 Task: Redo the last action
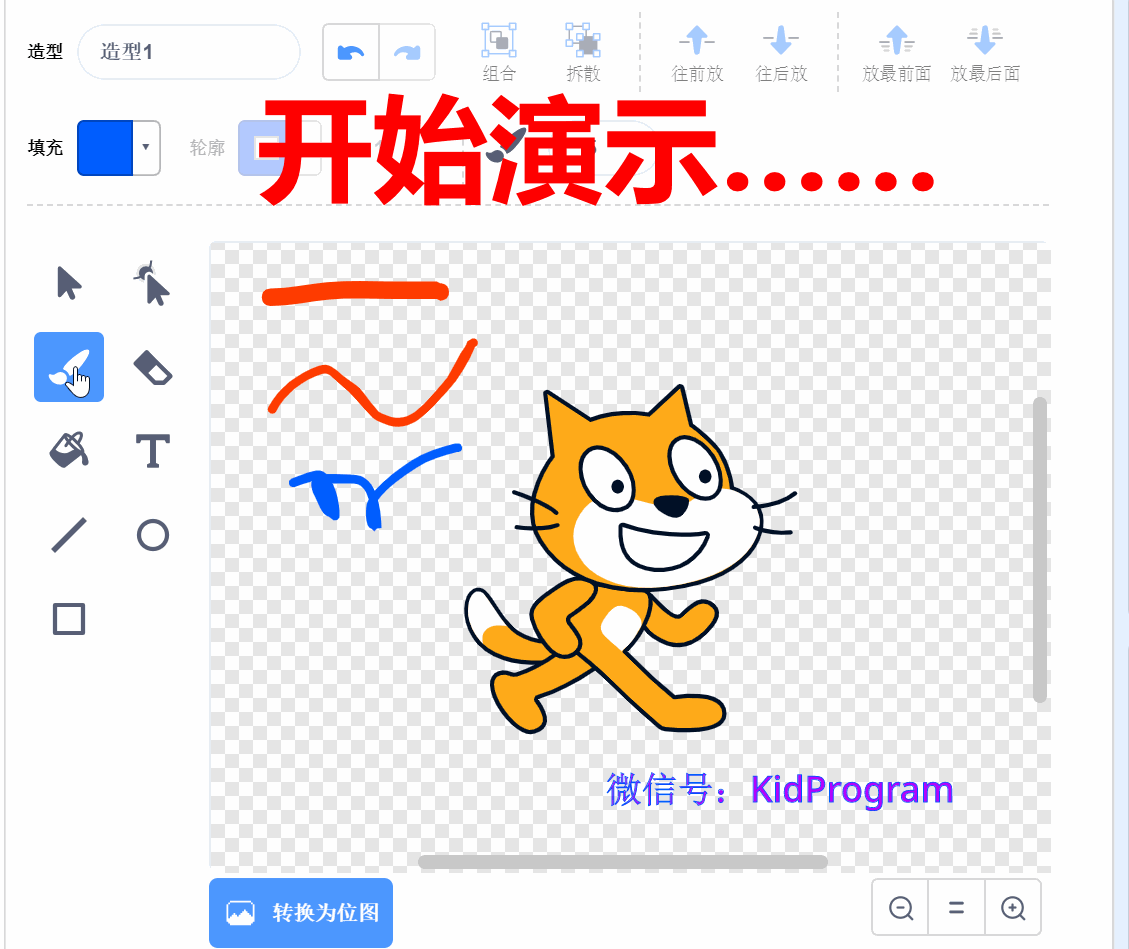[x=407, y=52]
